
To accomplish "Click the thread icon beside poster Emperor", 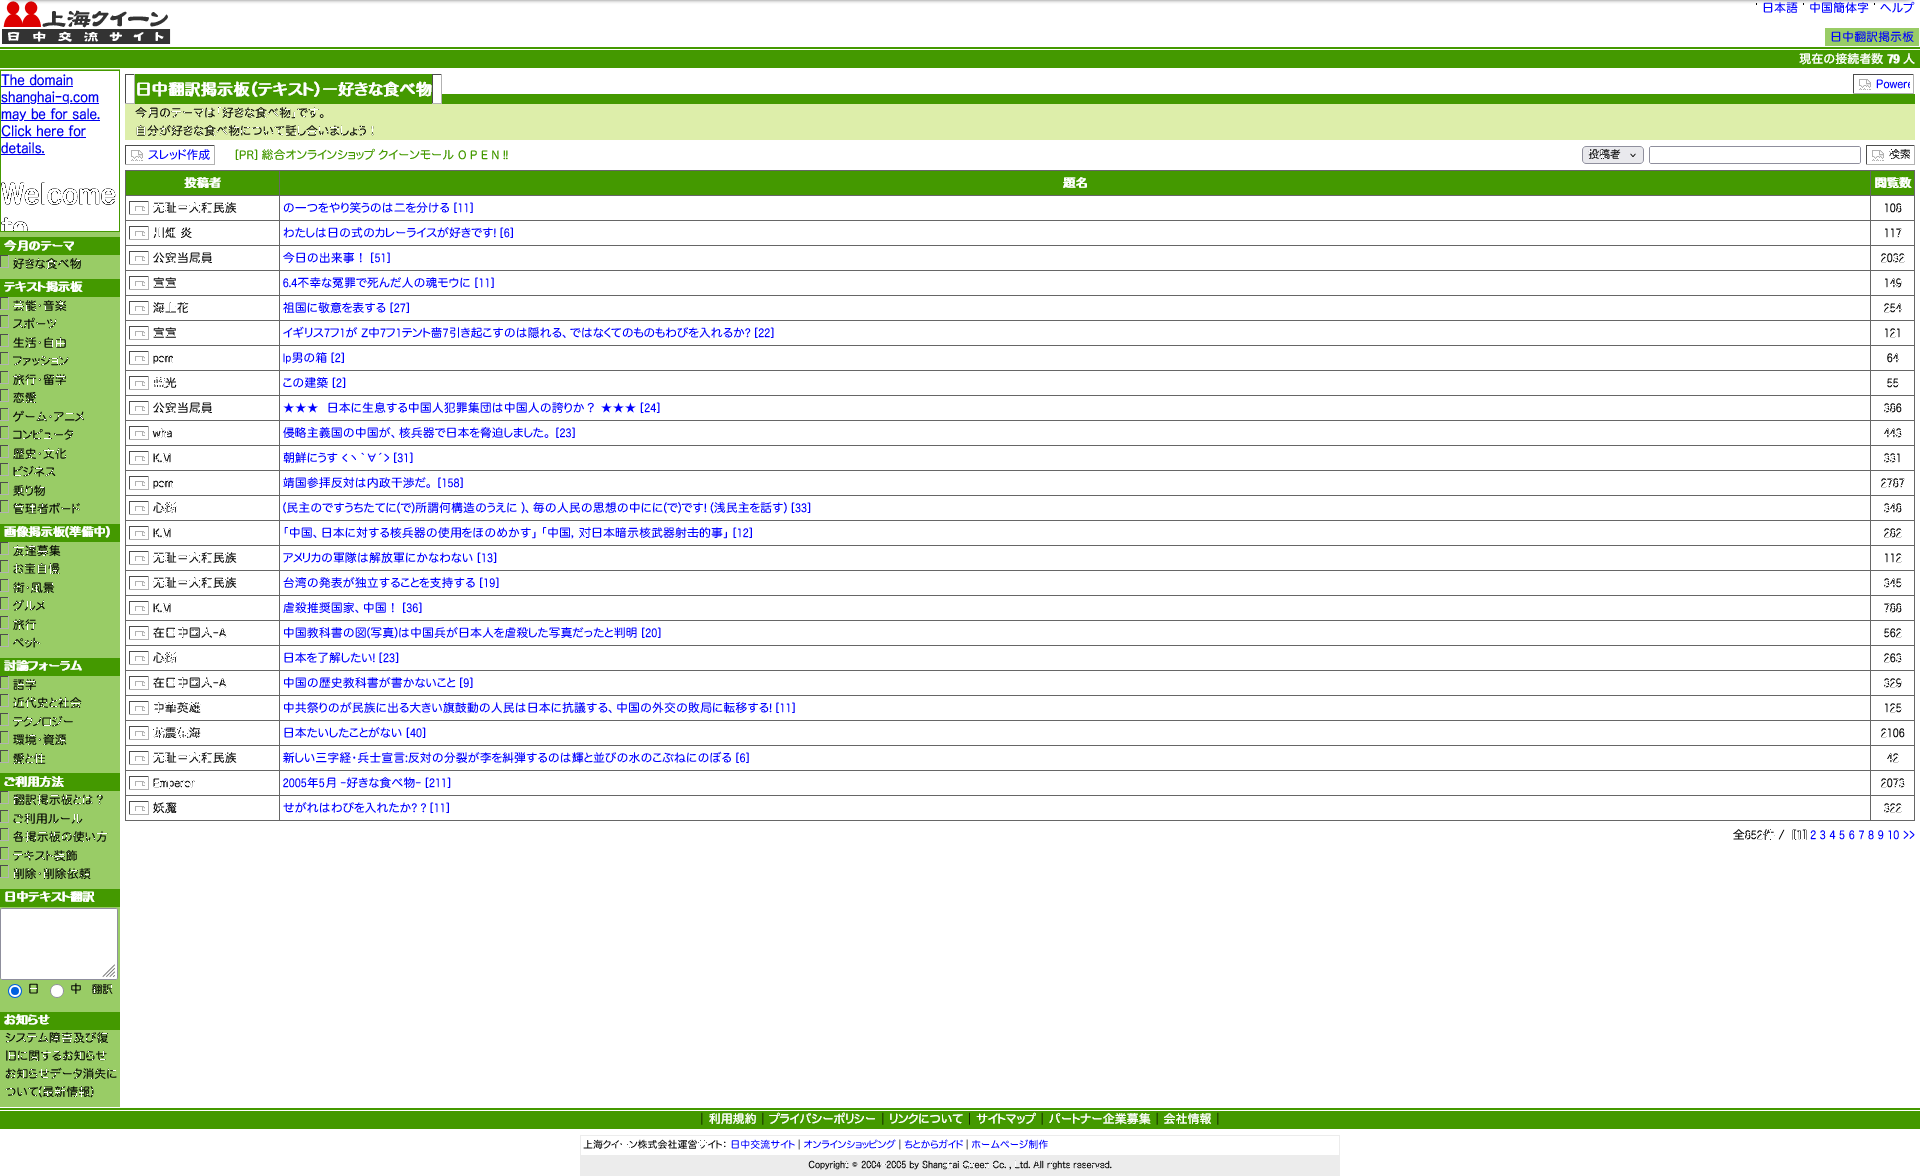I will (139, 783).
